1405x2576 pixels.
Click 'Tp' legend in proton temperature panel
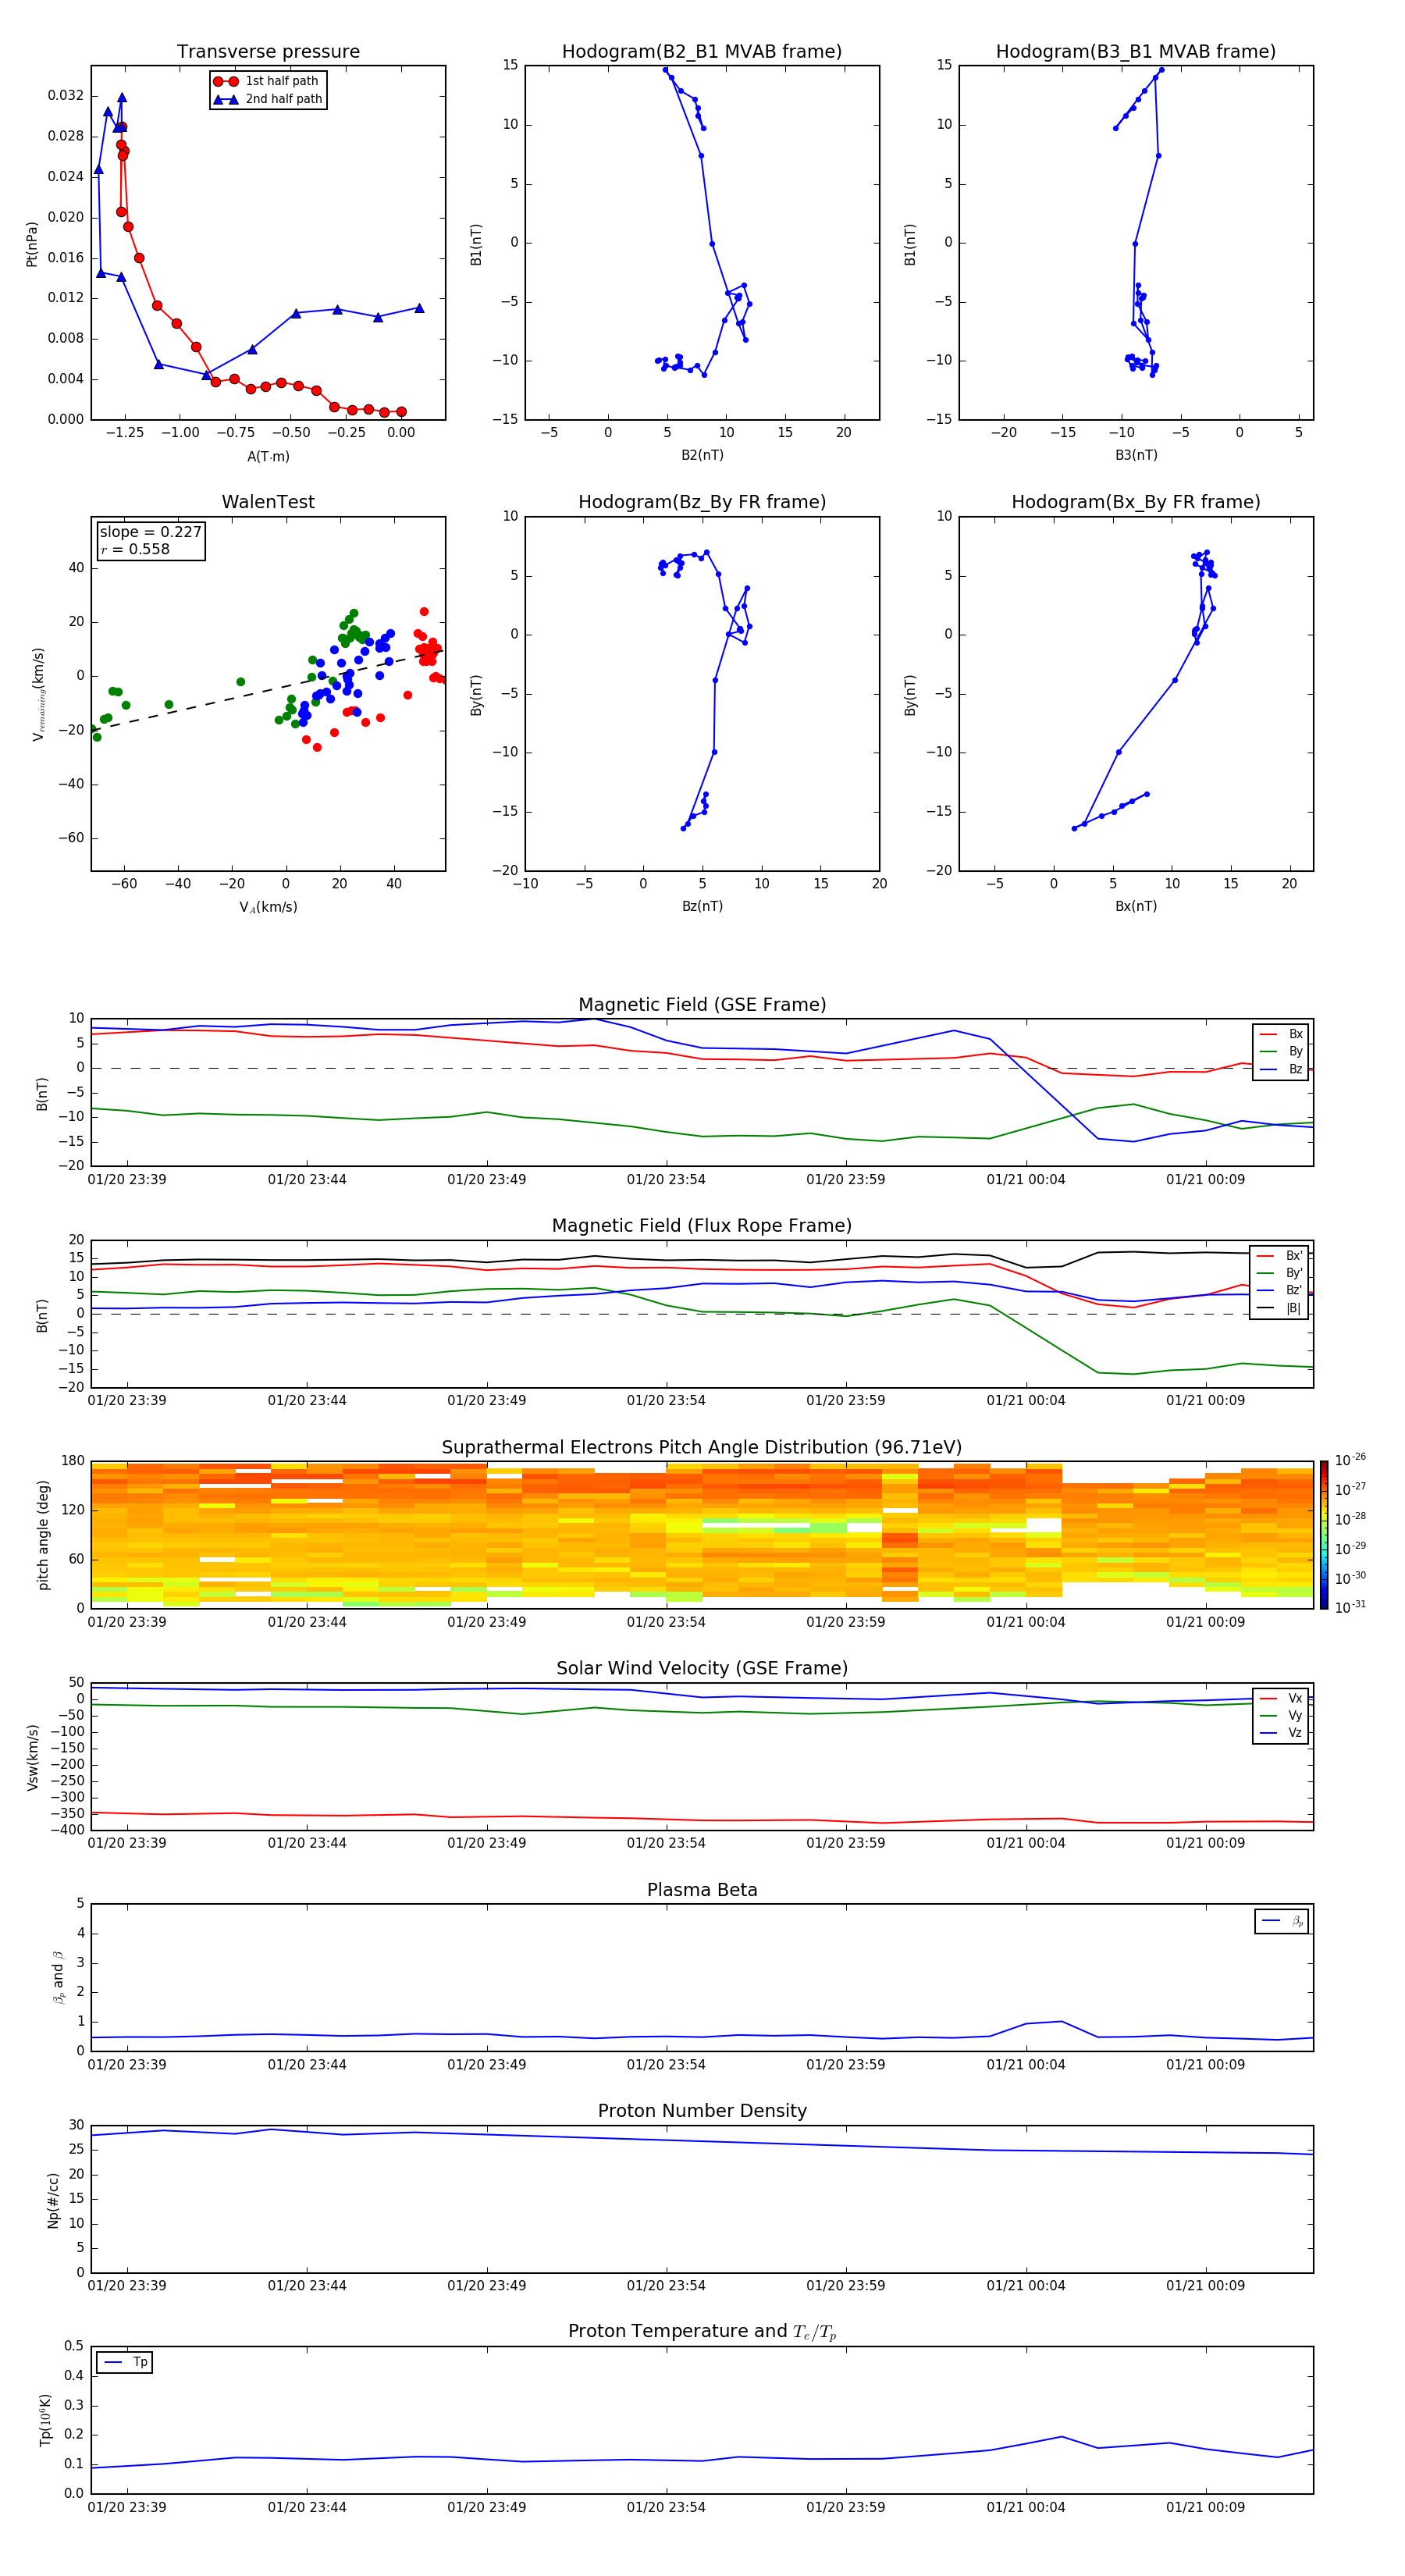tap(125, 2363)
